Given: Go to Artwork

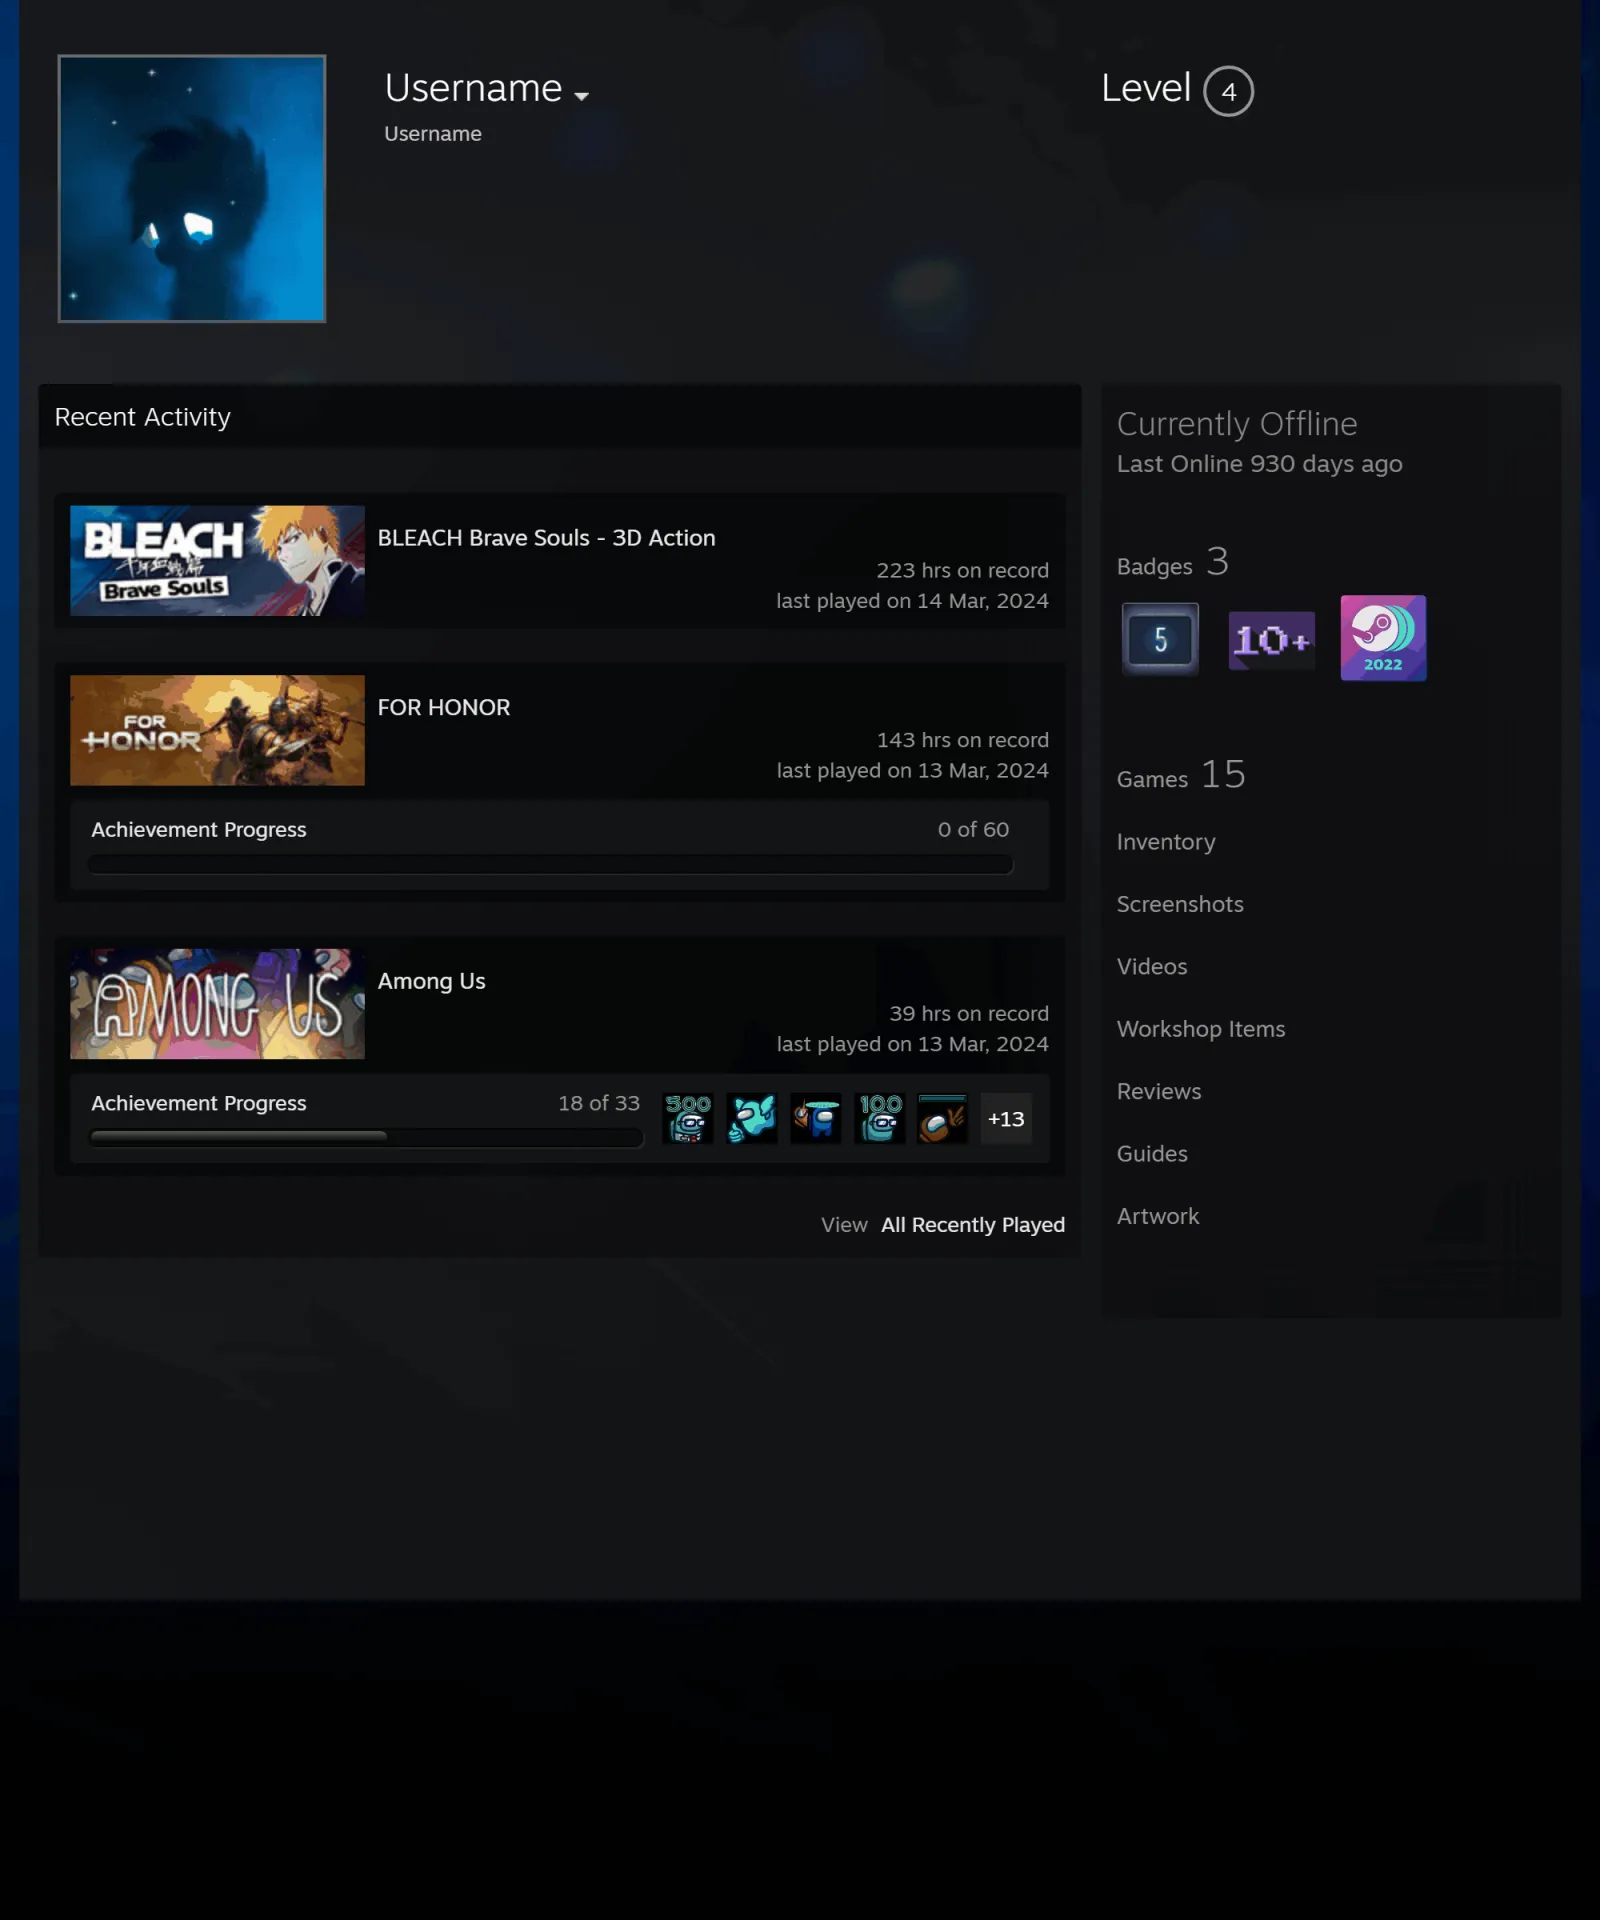Looking at the screenshot, I should point(1158,1216).
